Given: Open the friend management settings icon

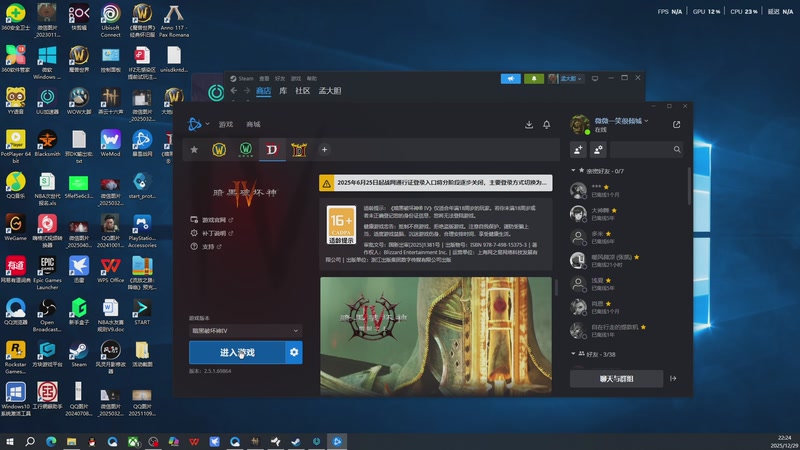Looking at the screenshot, I should point(598,149).
